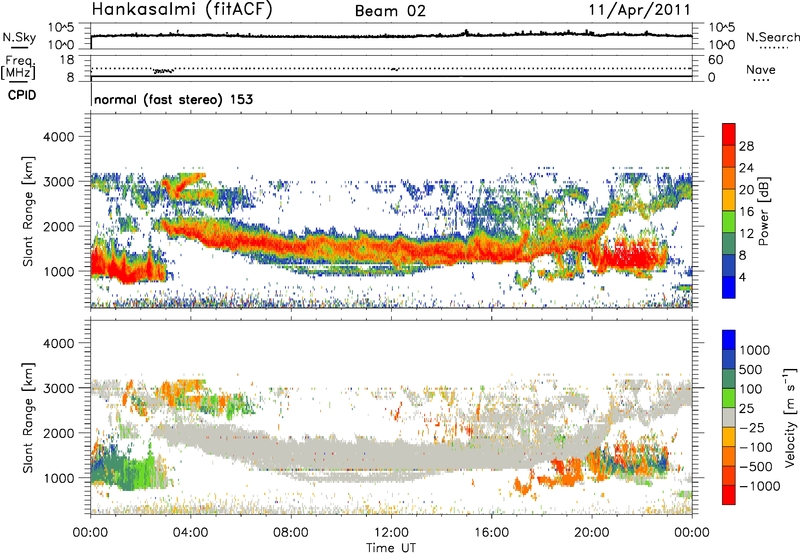Click the 04:00 time tick label
Viewport: 800px width, 554px height.
[190, 533]
